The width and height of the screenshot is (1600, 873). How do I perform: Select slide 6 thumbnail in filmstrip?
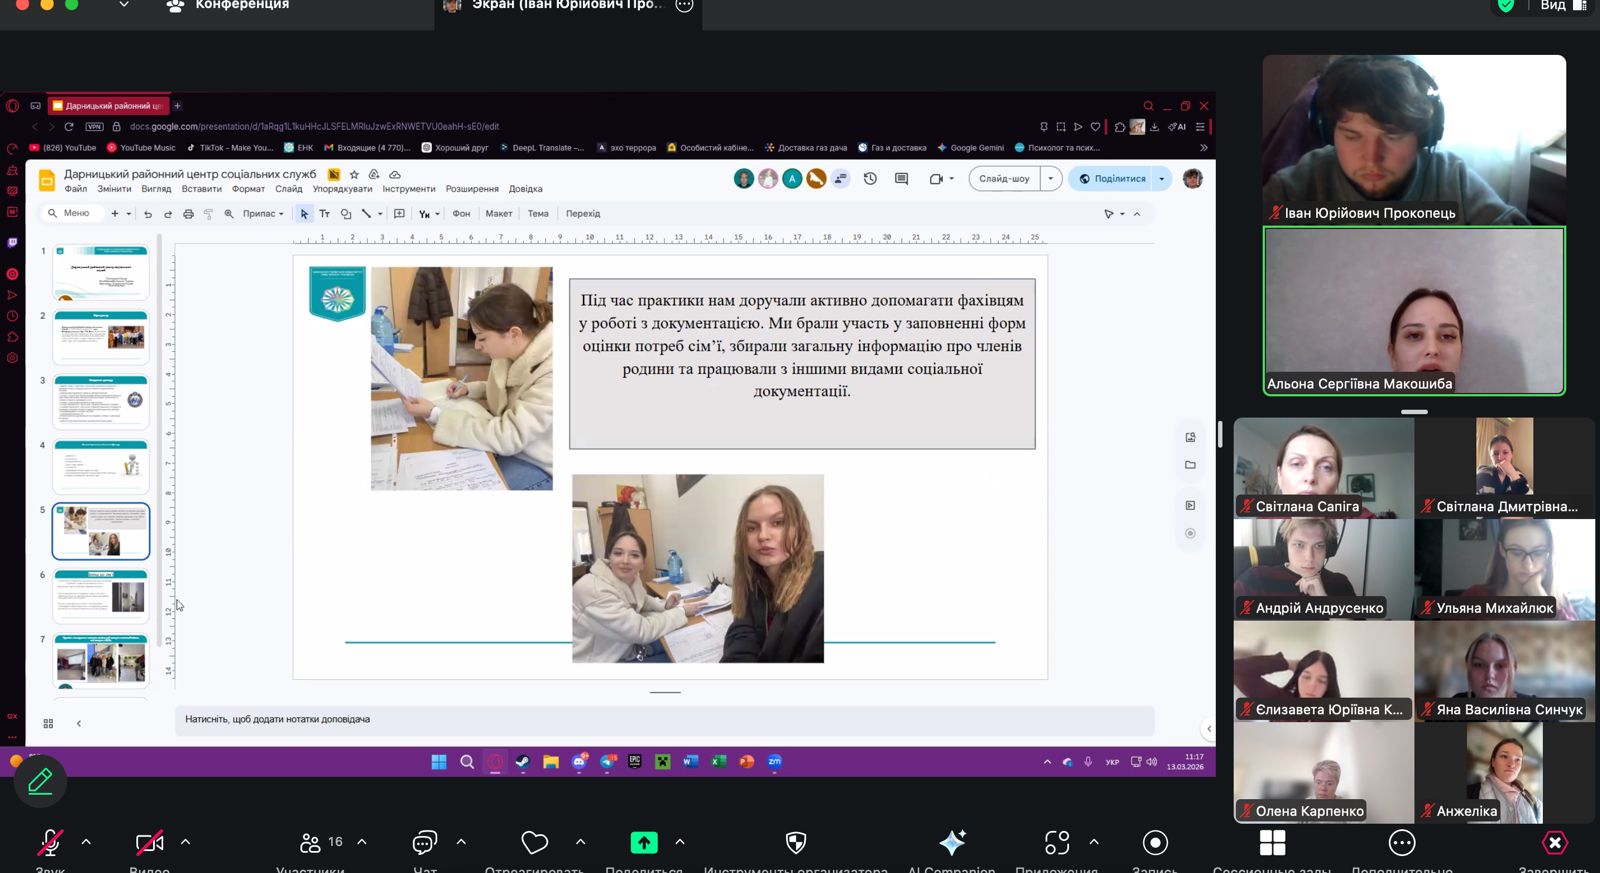101,596
